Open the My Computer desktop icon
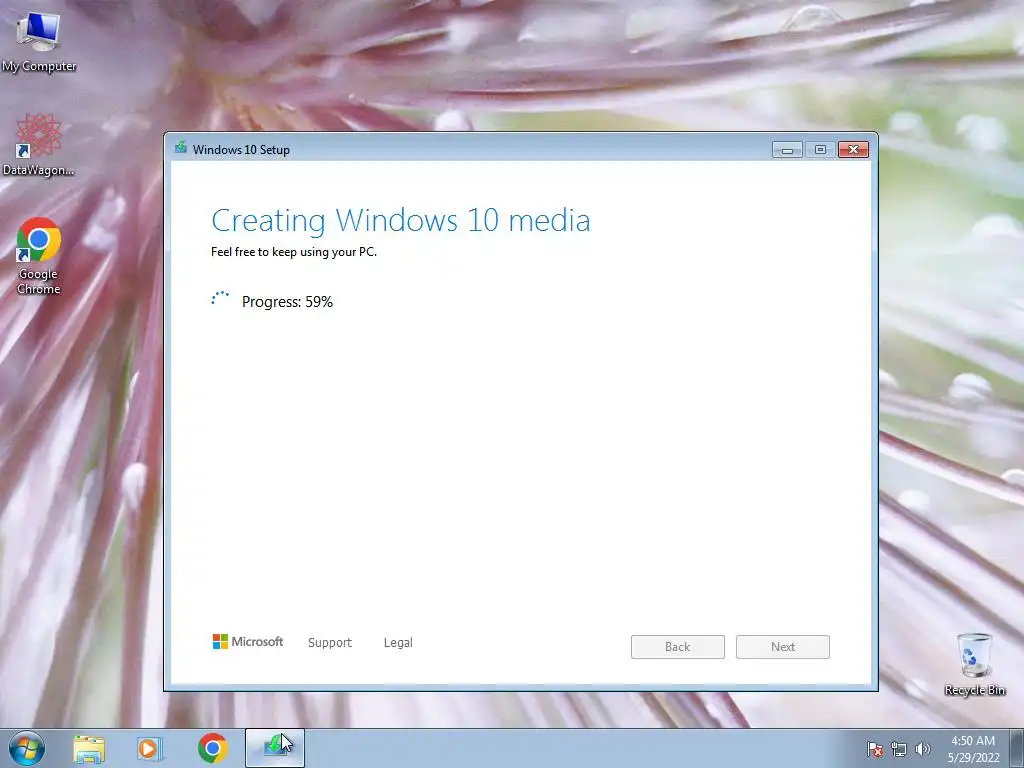 pos(39,41)
